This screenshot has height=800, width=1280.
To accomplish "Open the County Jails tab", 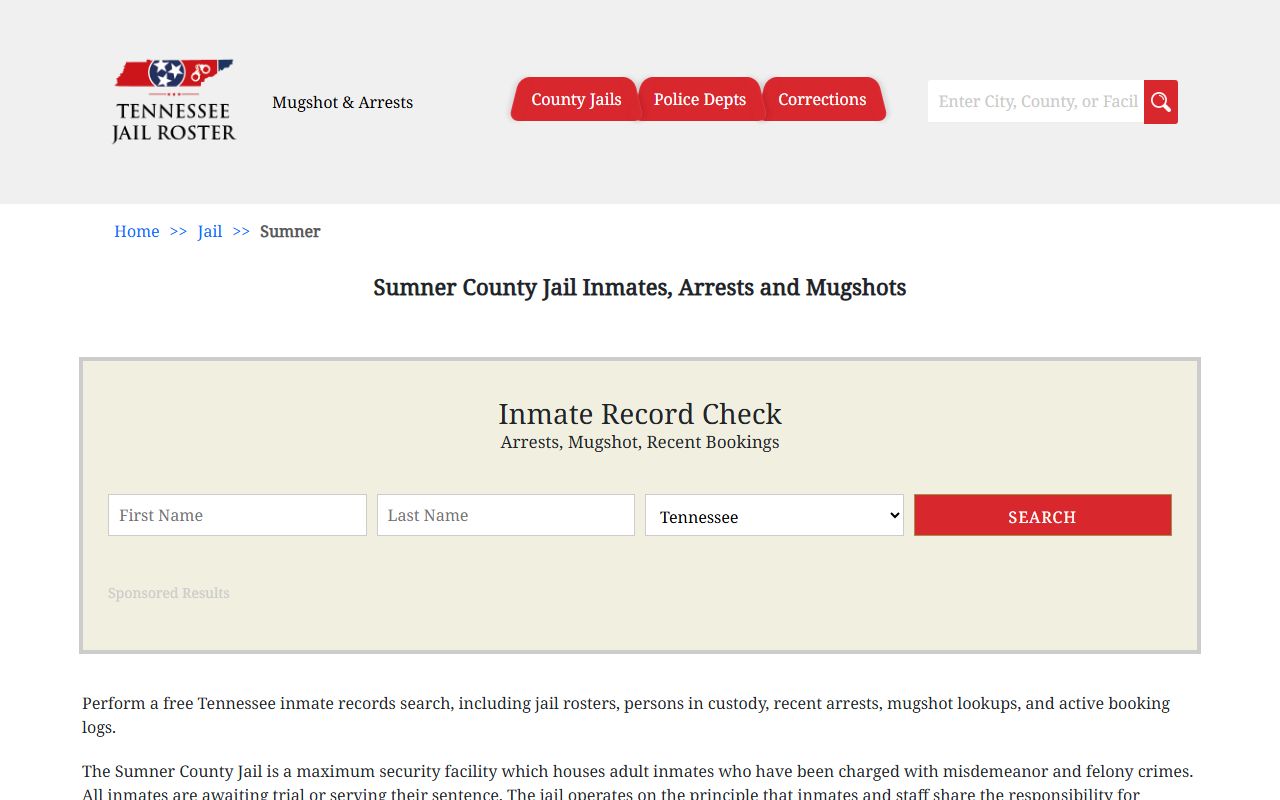I will pos(576,99).
